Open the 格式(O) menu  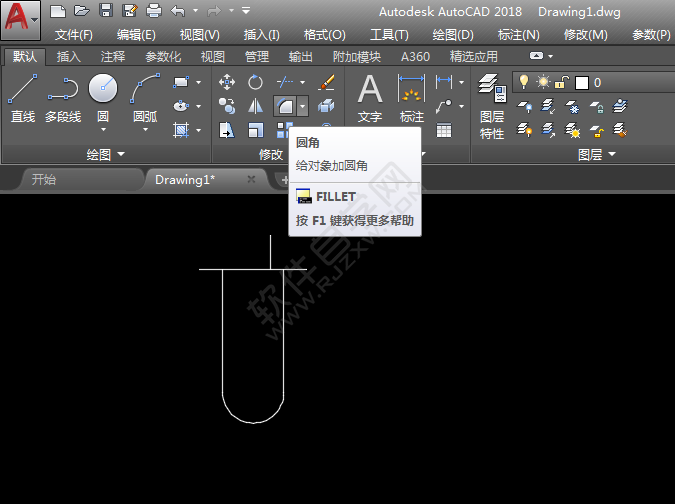click(x=324, y=34)
